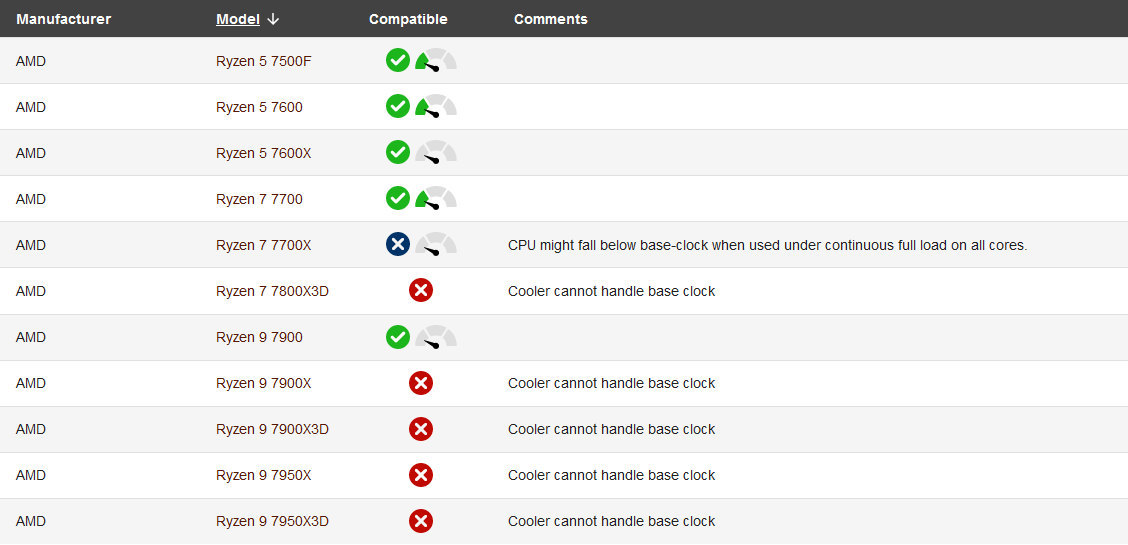1128x545 pixels.
Task: Click green checkmark for Ryzen 5 7600X
Action: click(398, 152)
